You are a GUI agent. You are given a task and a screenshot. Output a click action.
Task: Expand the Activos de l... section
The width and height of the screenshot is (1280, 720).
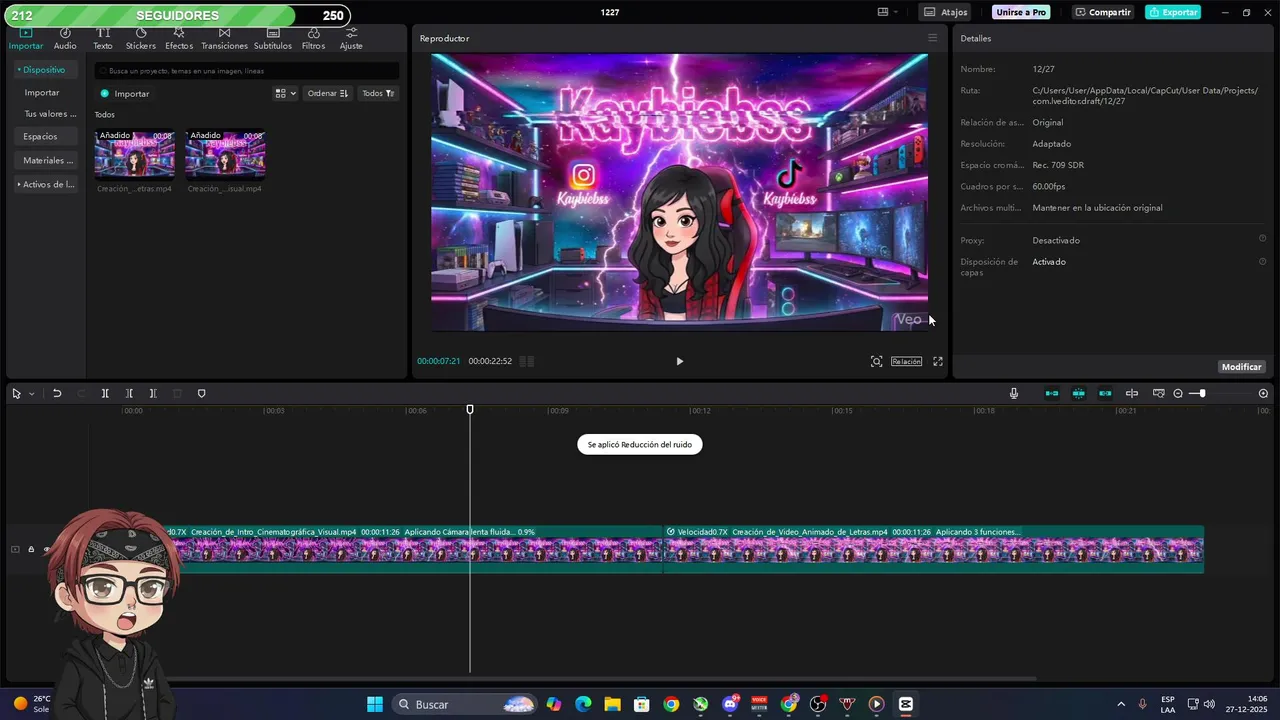click(46, 184)
